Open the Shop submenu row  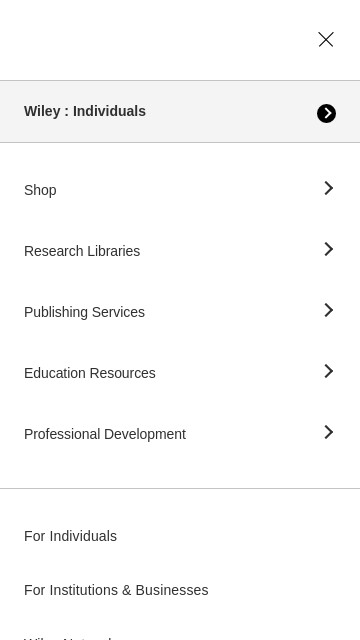point(180,190)
